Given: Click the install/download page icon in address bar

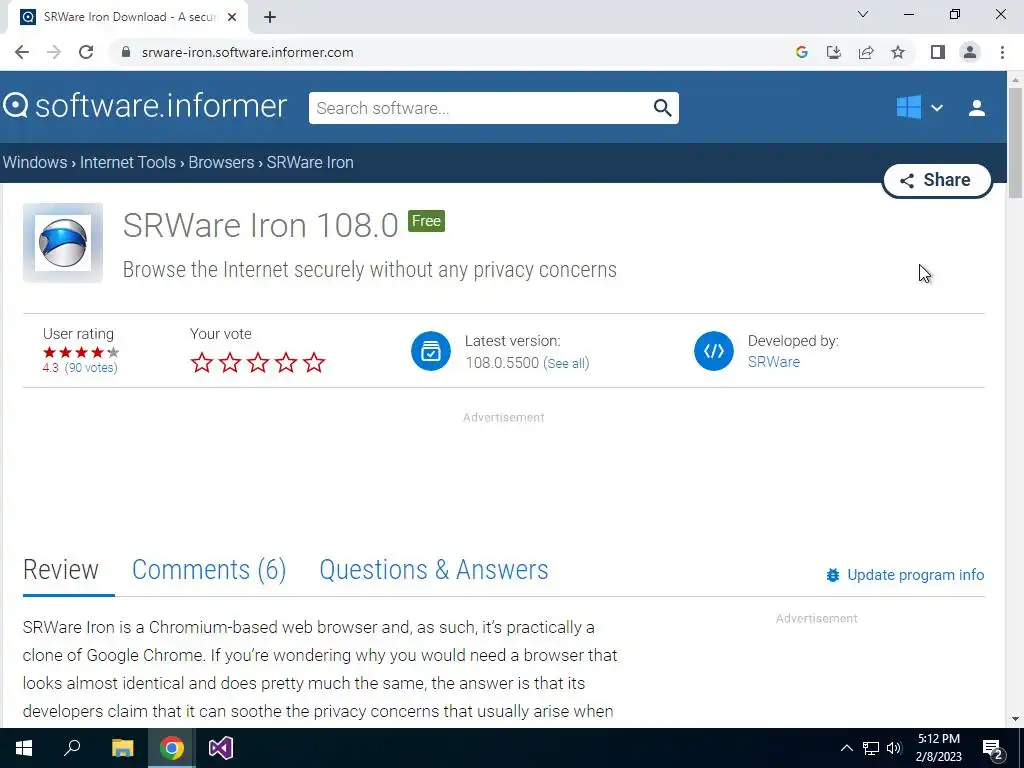Looking at the screenshot, I should [x=834, y=52].
